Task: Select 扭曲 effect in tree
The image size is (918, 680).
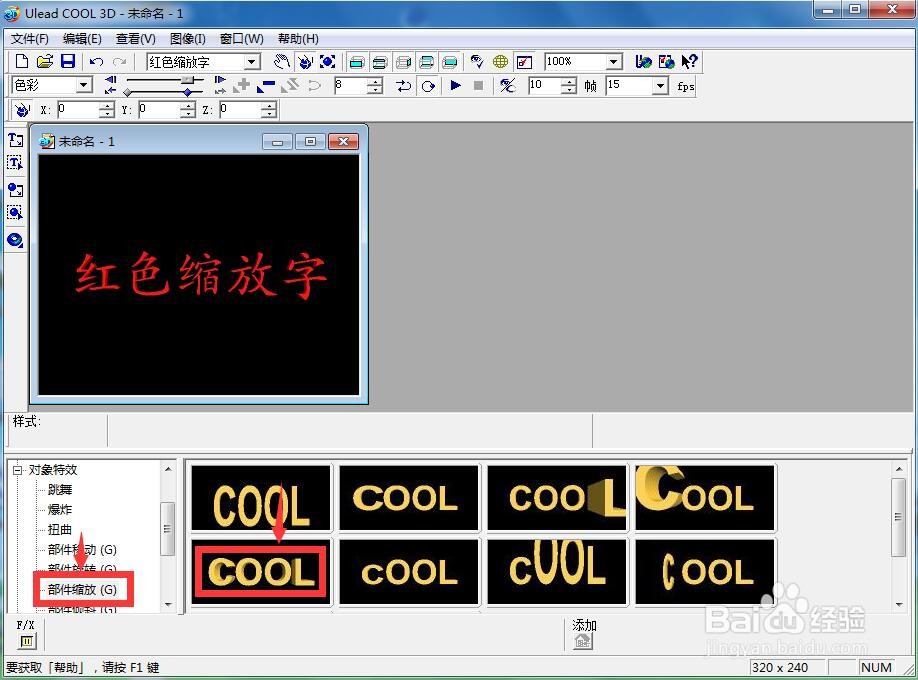Action: 60,529
